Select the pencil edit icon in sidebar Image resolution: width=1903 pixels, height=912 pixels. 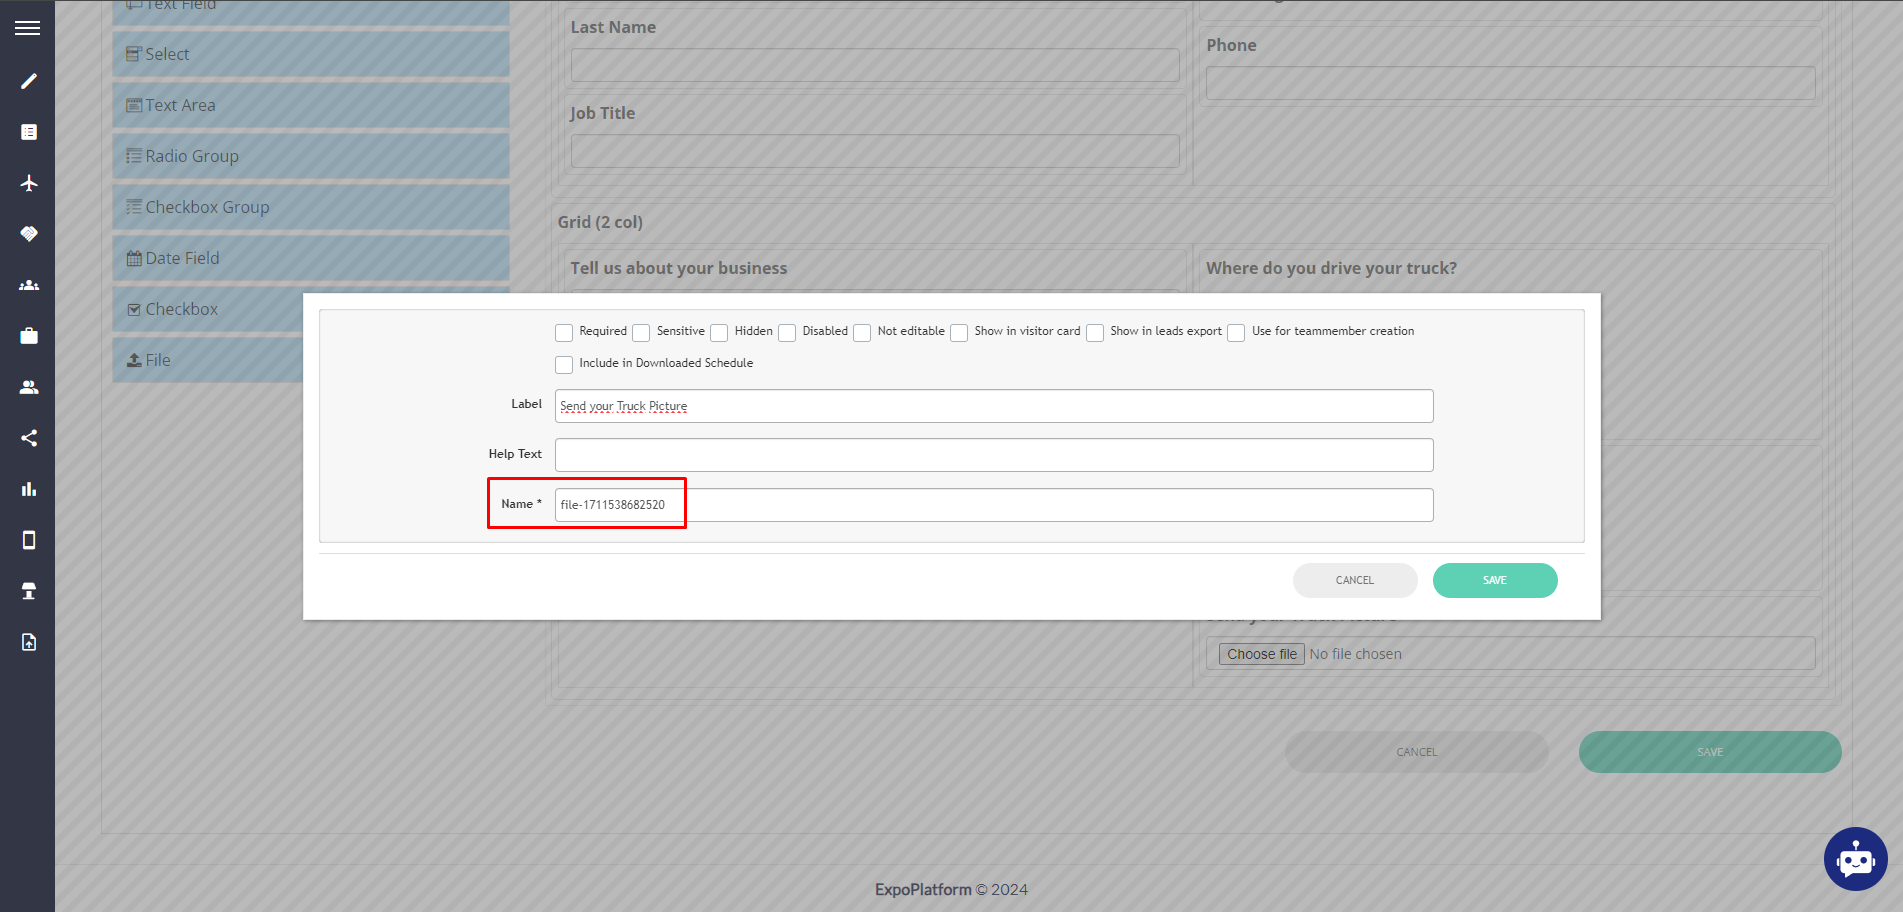pos(28,80)
